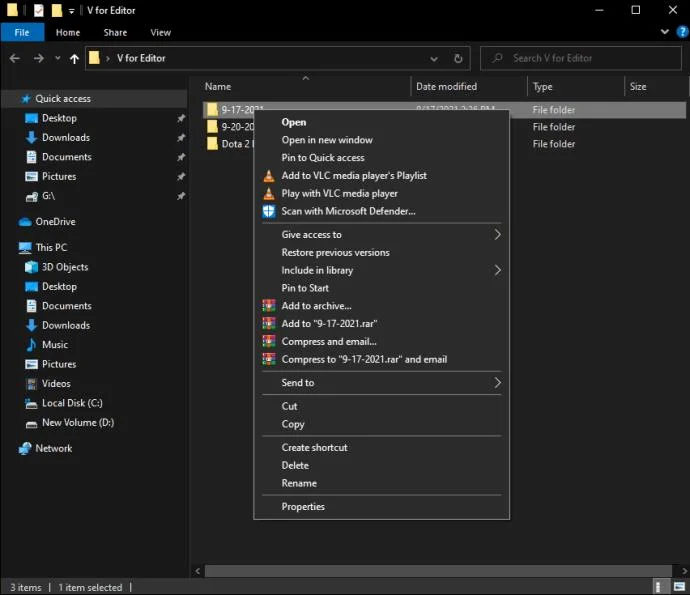Switch to large thumbnails view icon
The height and width of the screenshot is (595, 690).
679,586
